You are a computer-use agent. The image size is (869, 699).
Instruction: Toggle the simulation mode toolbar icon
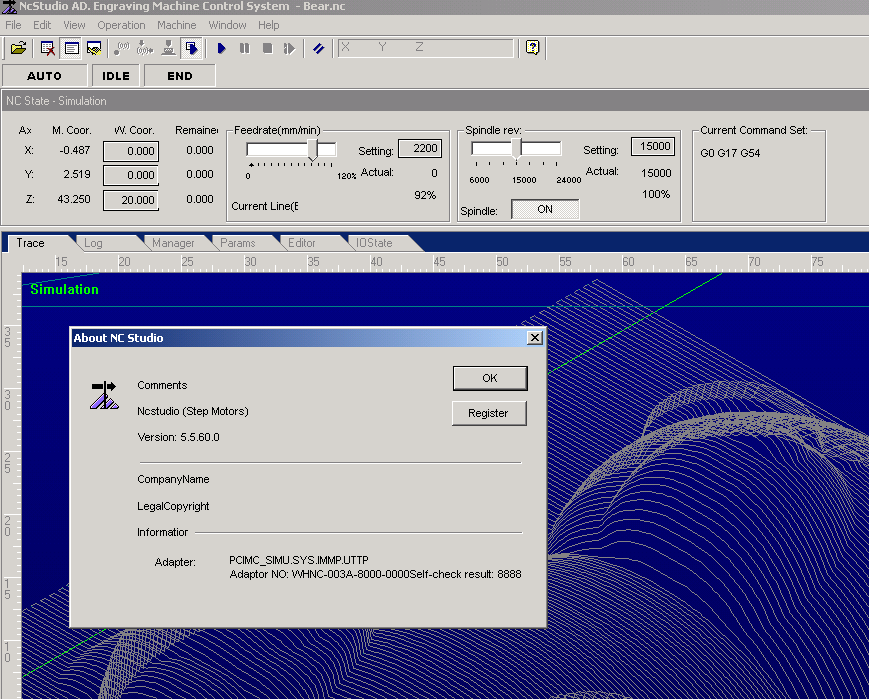click(x=192, y=48)
